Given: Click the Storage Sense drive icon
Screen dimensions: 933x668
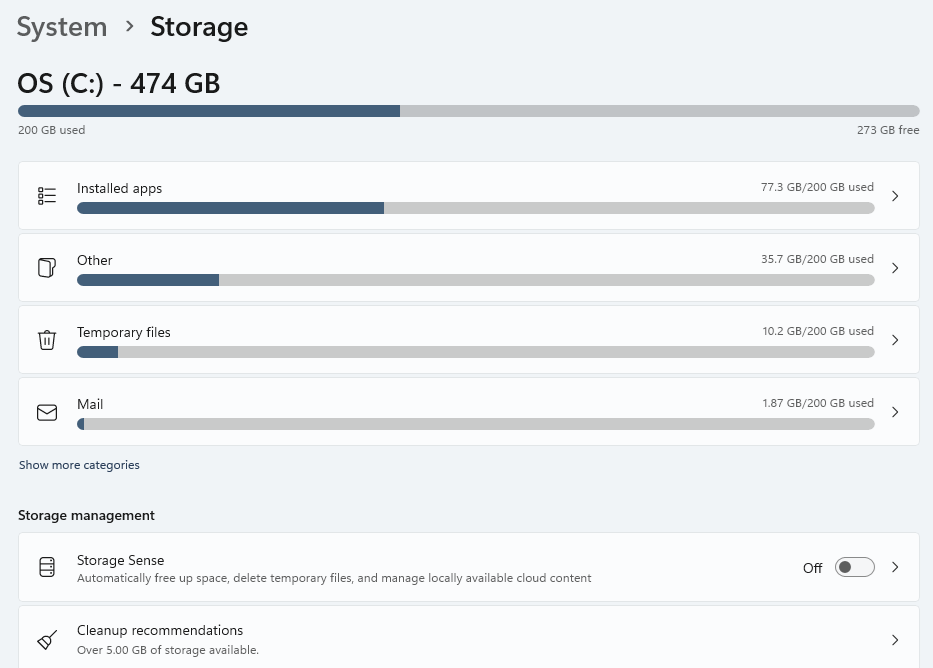Looking at the screenshot, I should [x=47, y=568].
